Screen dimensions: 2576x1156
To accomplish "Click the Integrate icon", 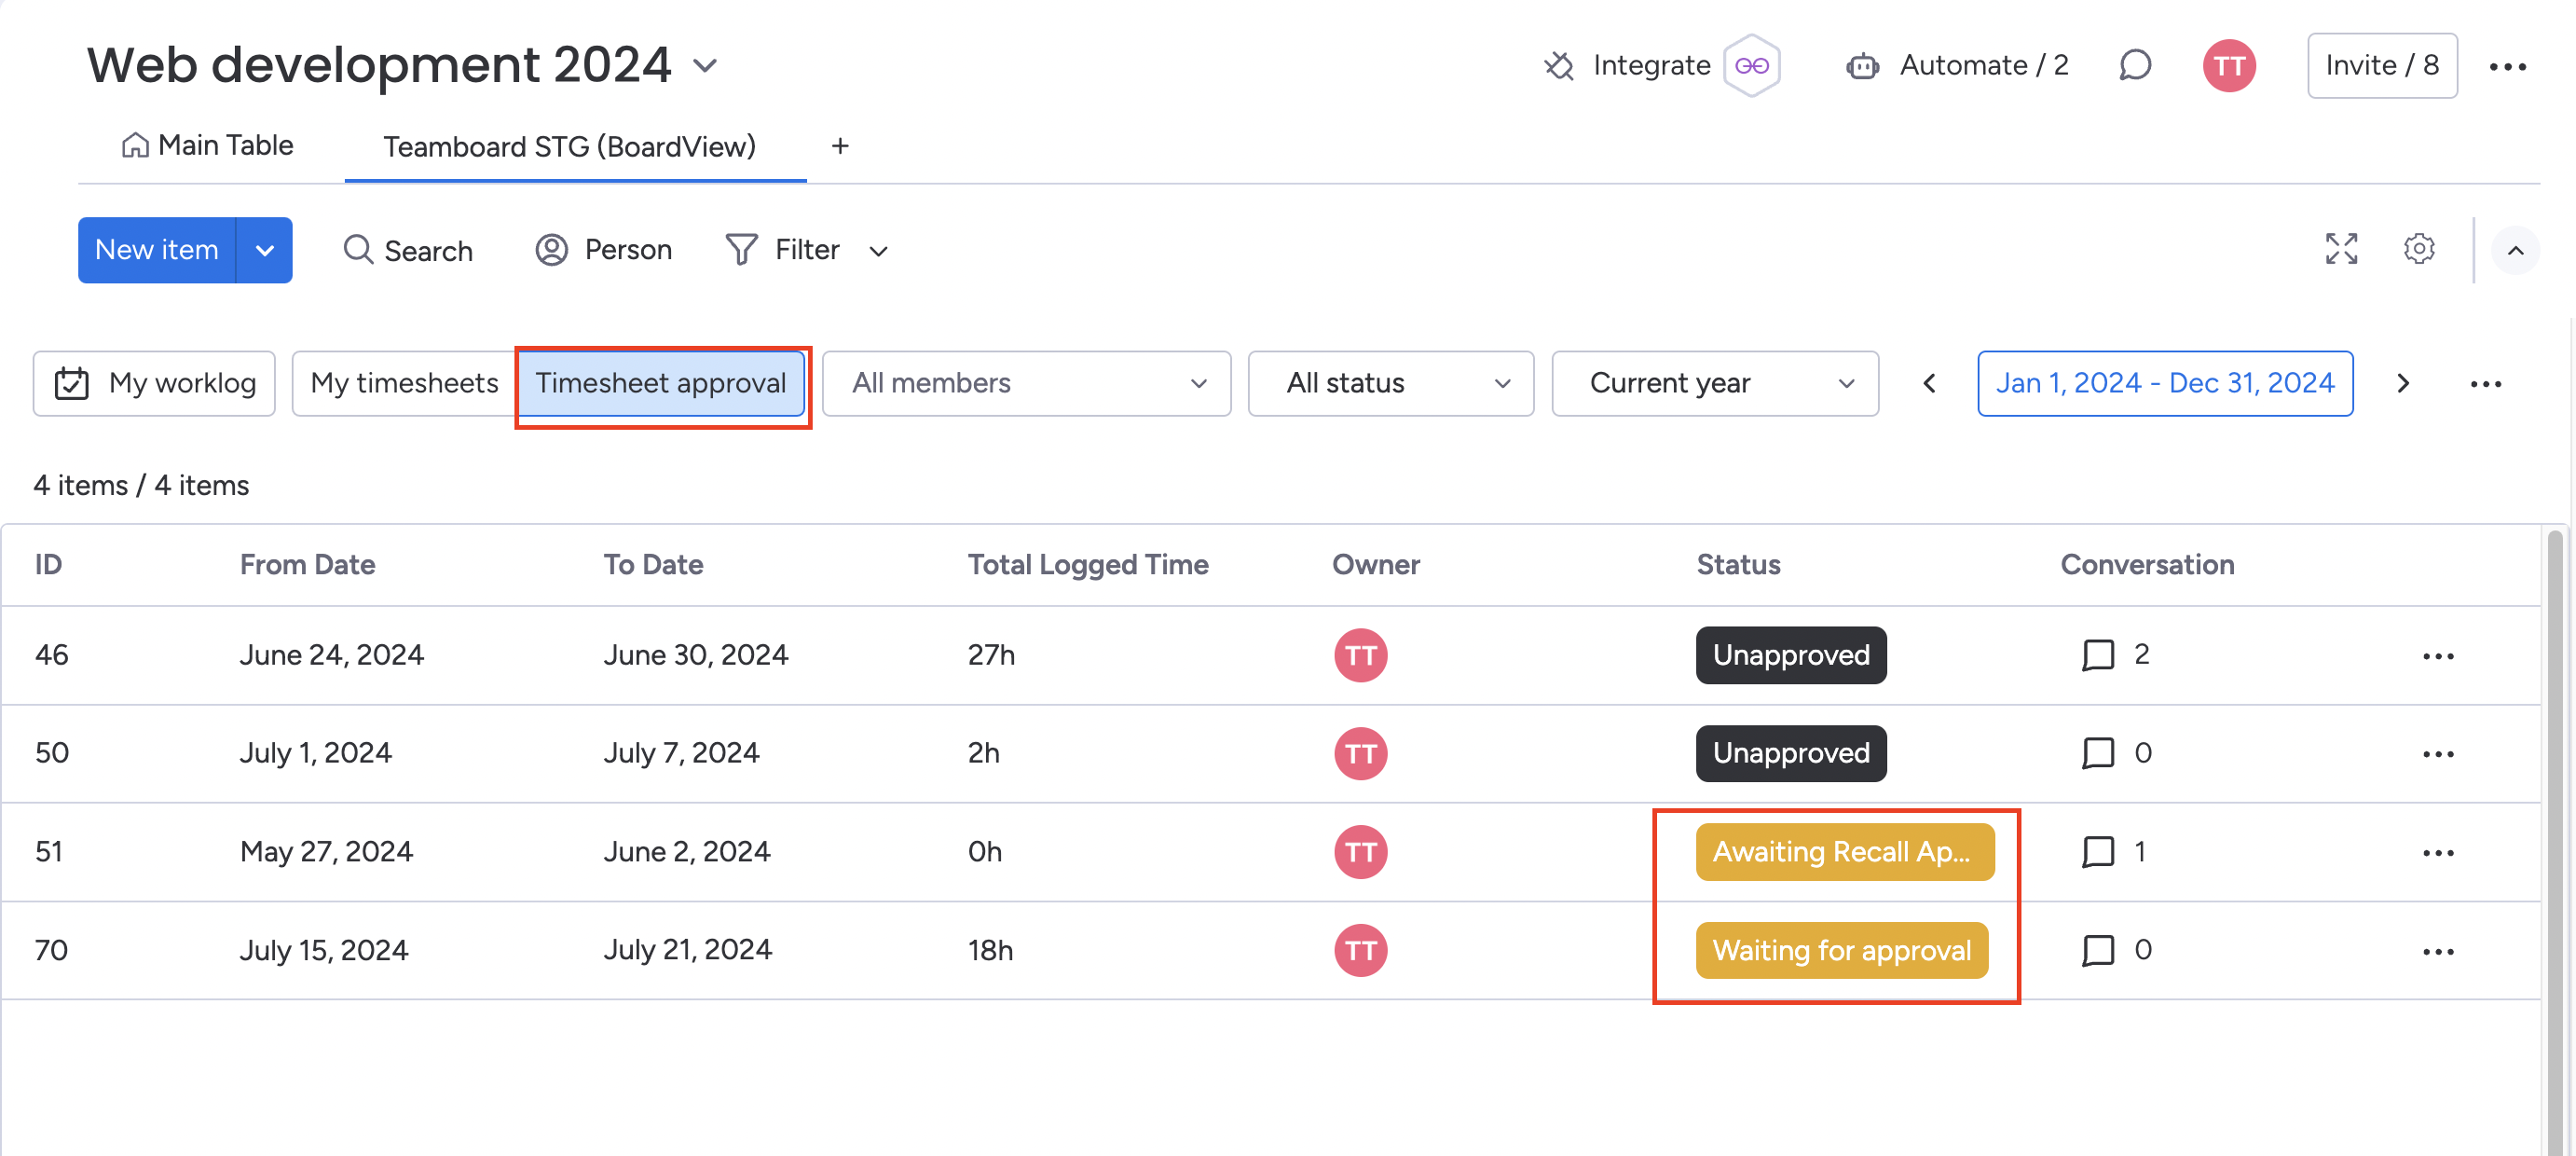I will point(1559,64).
